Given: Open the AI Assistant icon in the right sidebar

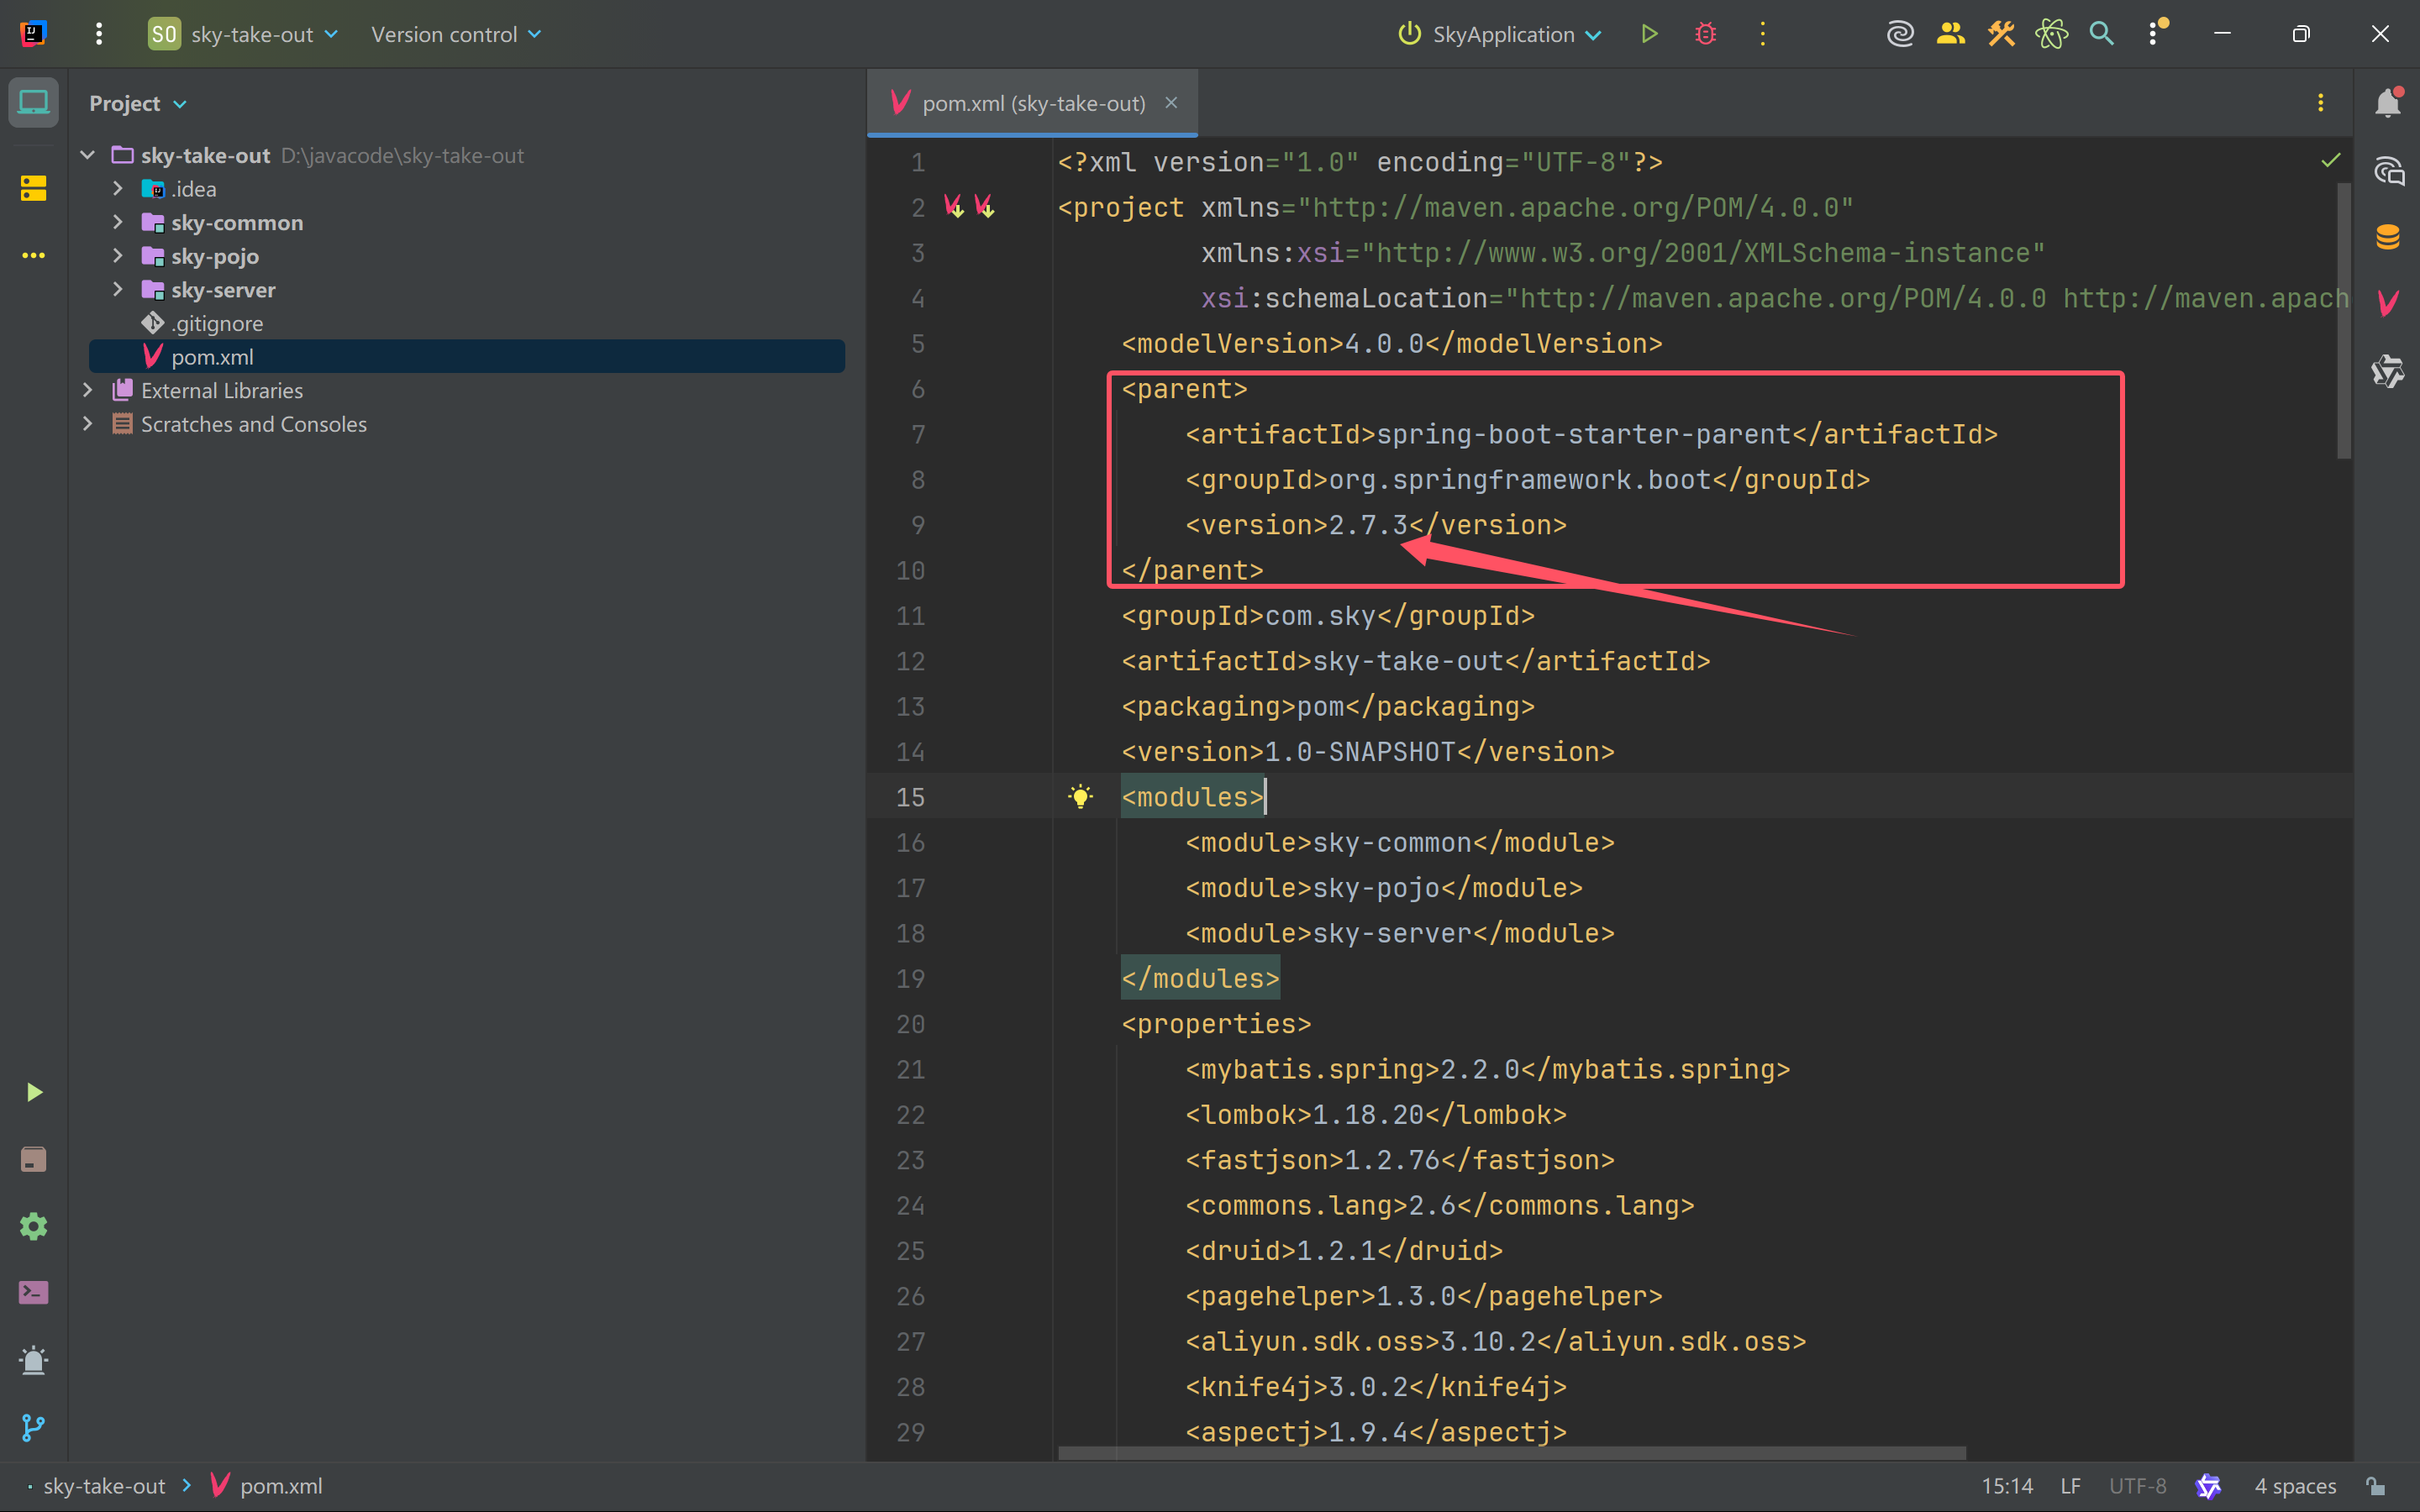Looking at the screenshot, I should (x=2390, y=170).
